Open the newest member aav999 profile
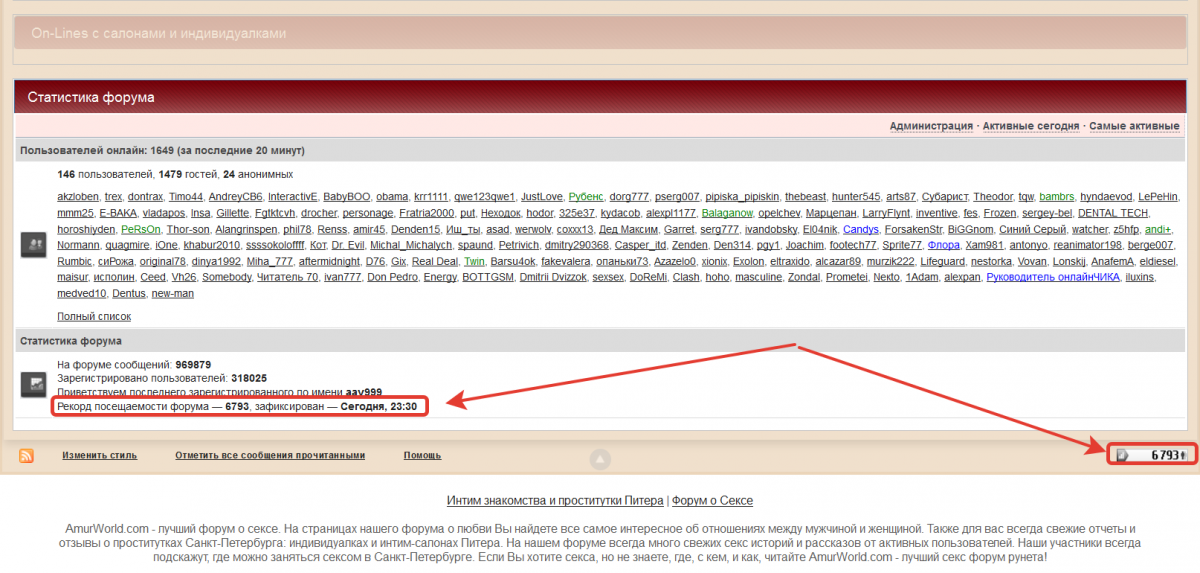1200x573 pixels. click(x=364, y=393)
